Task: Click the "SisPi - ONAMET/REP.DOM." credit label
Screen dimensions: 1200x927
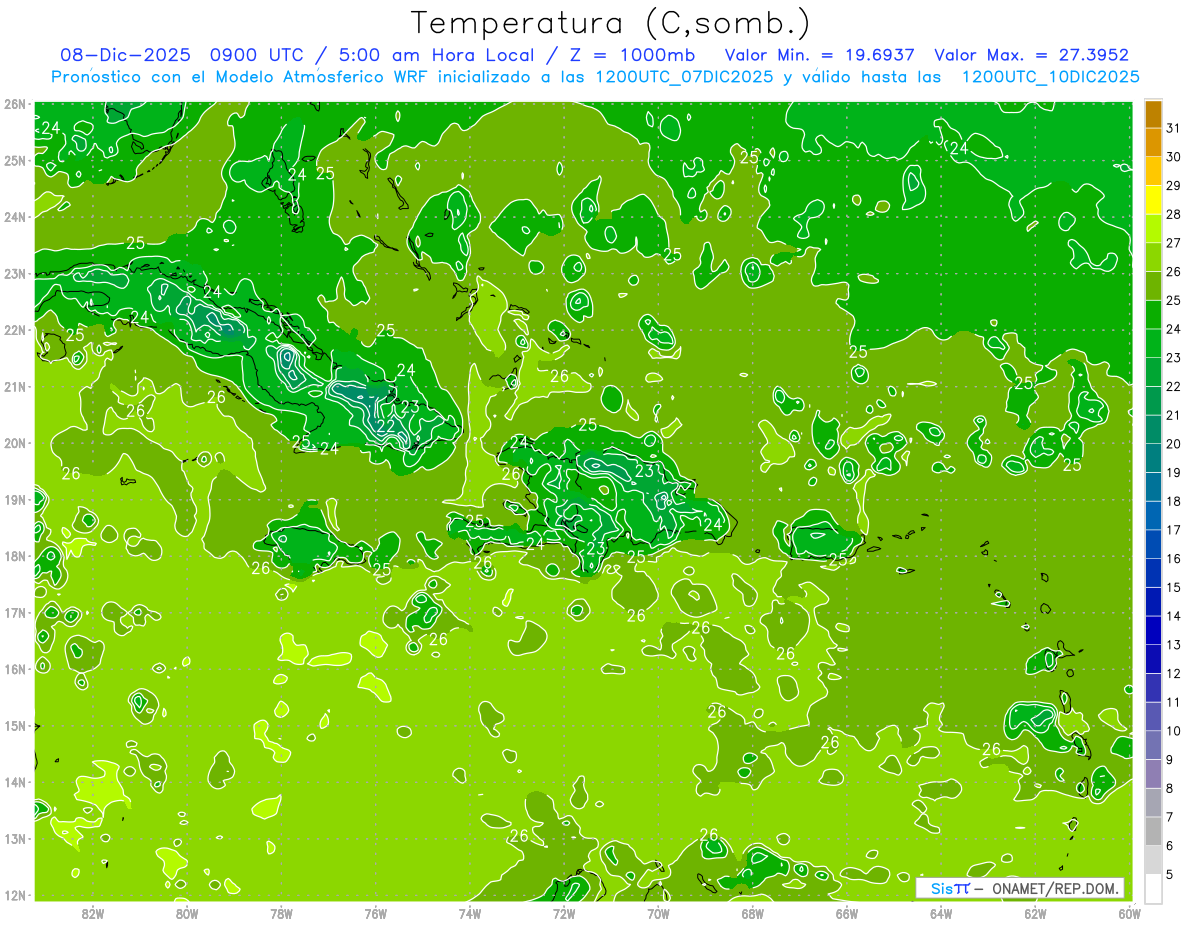Action: pos(1021,888)
